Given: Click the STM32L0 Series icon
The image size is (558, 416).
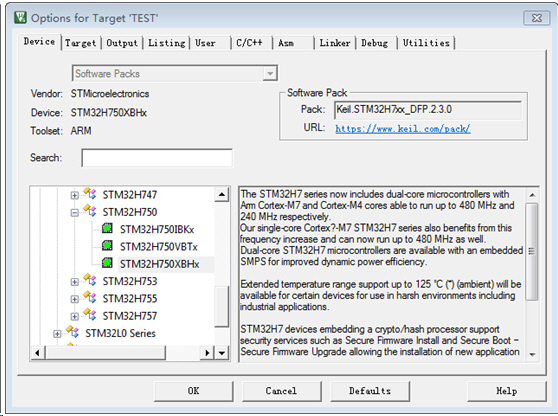Looking at the screenshot, I should [73, 332].
